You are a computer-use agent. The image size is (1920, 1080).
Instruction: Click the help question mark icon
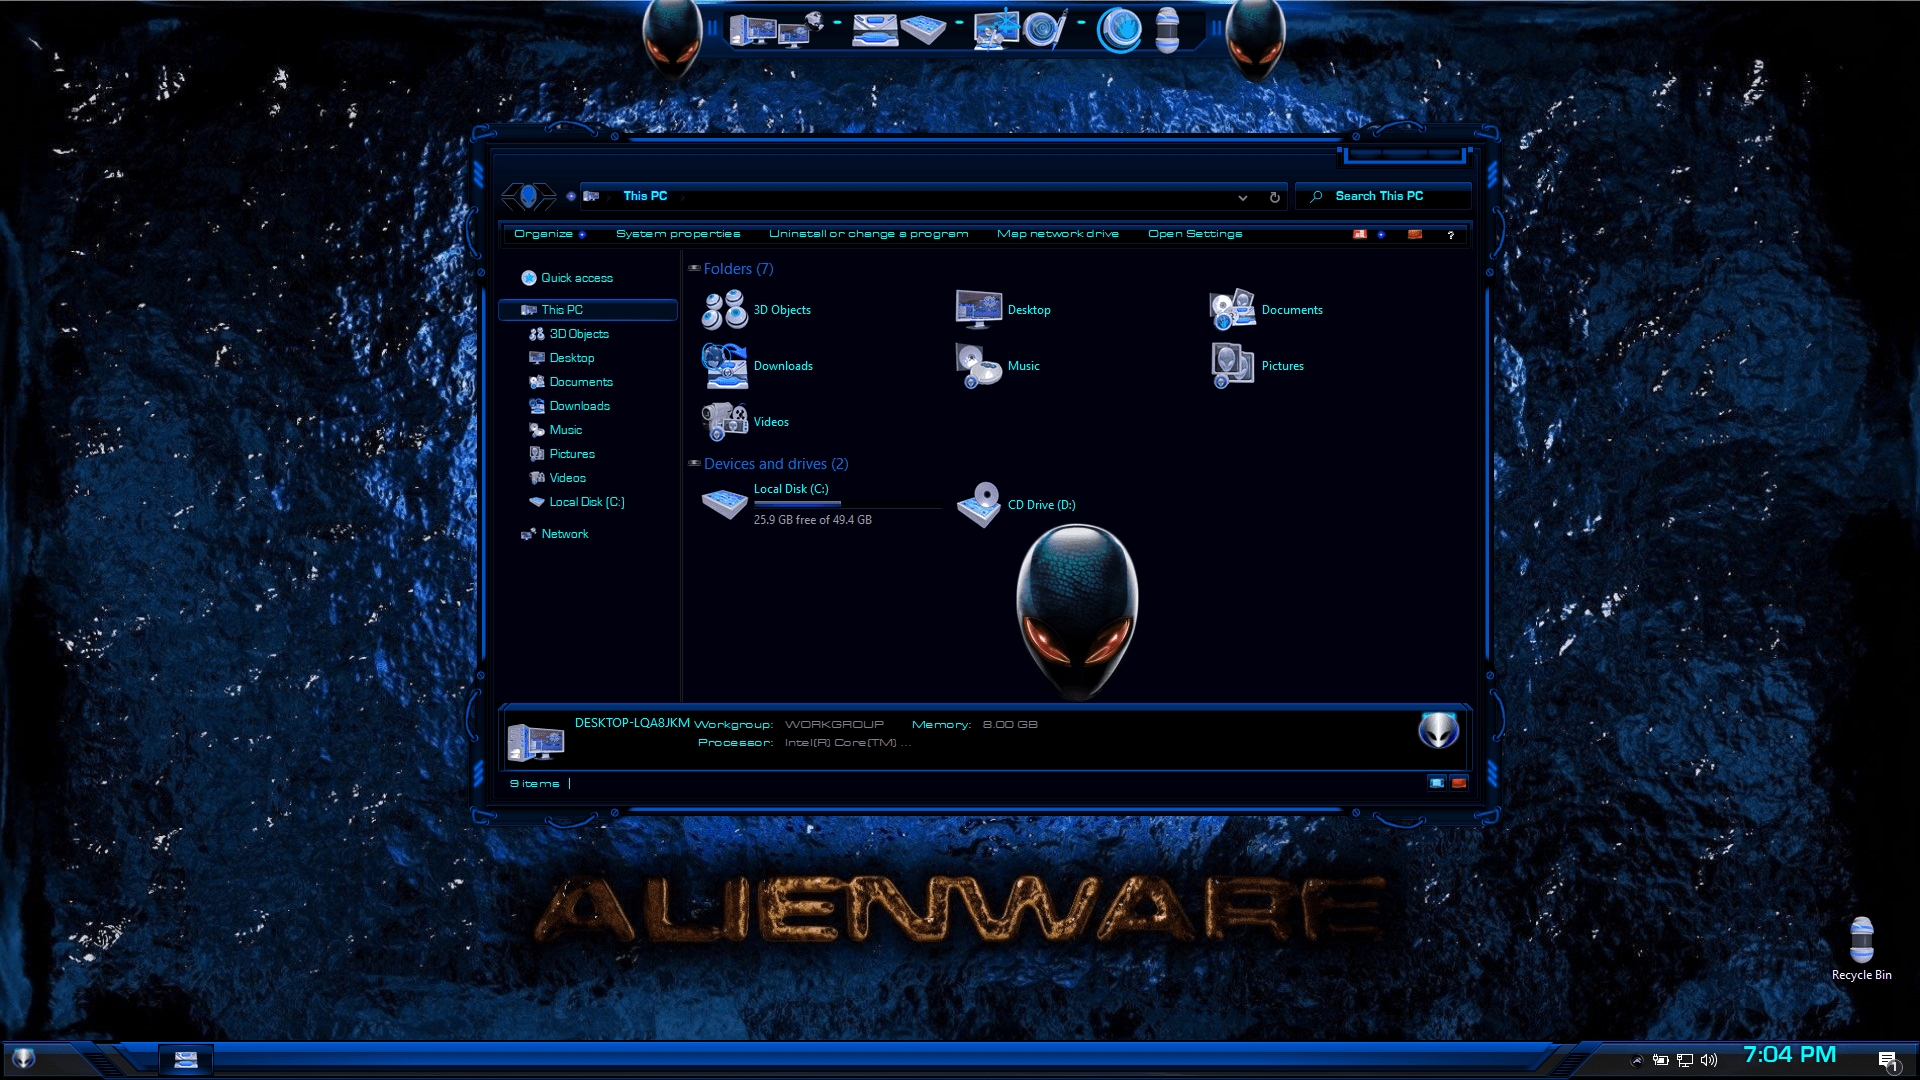point(1450,235)
